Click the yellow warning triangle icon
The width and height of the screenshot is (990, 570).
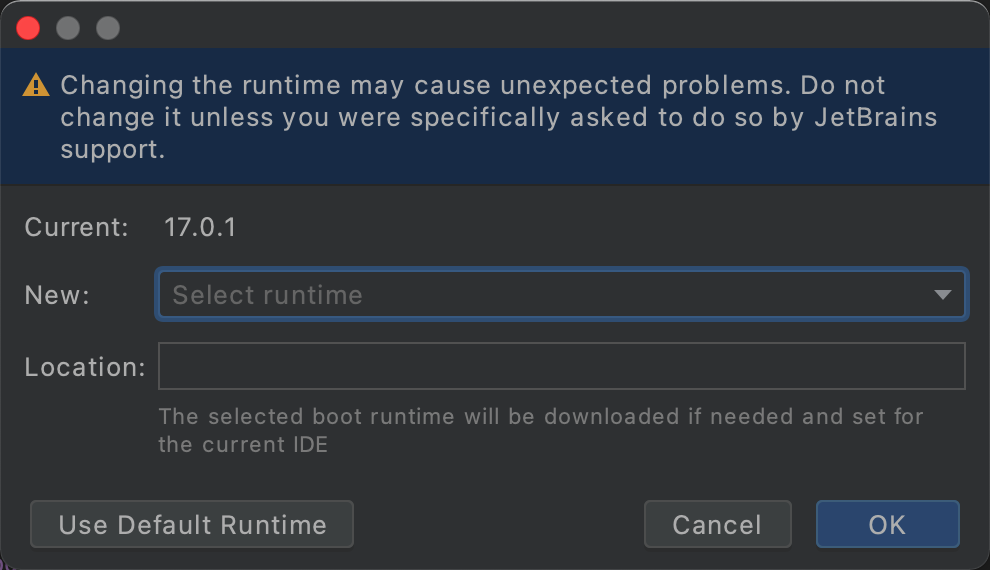coord(37,85)
